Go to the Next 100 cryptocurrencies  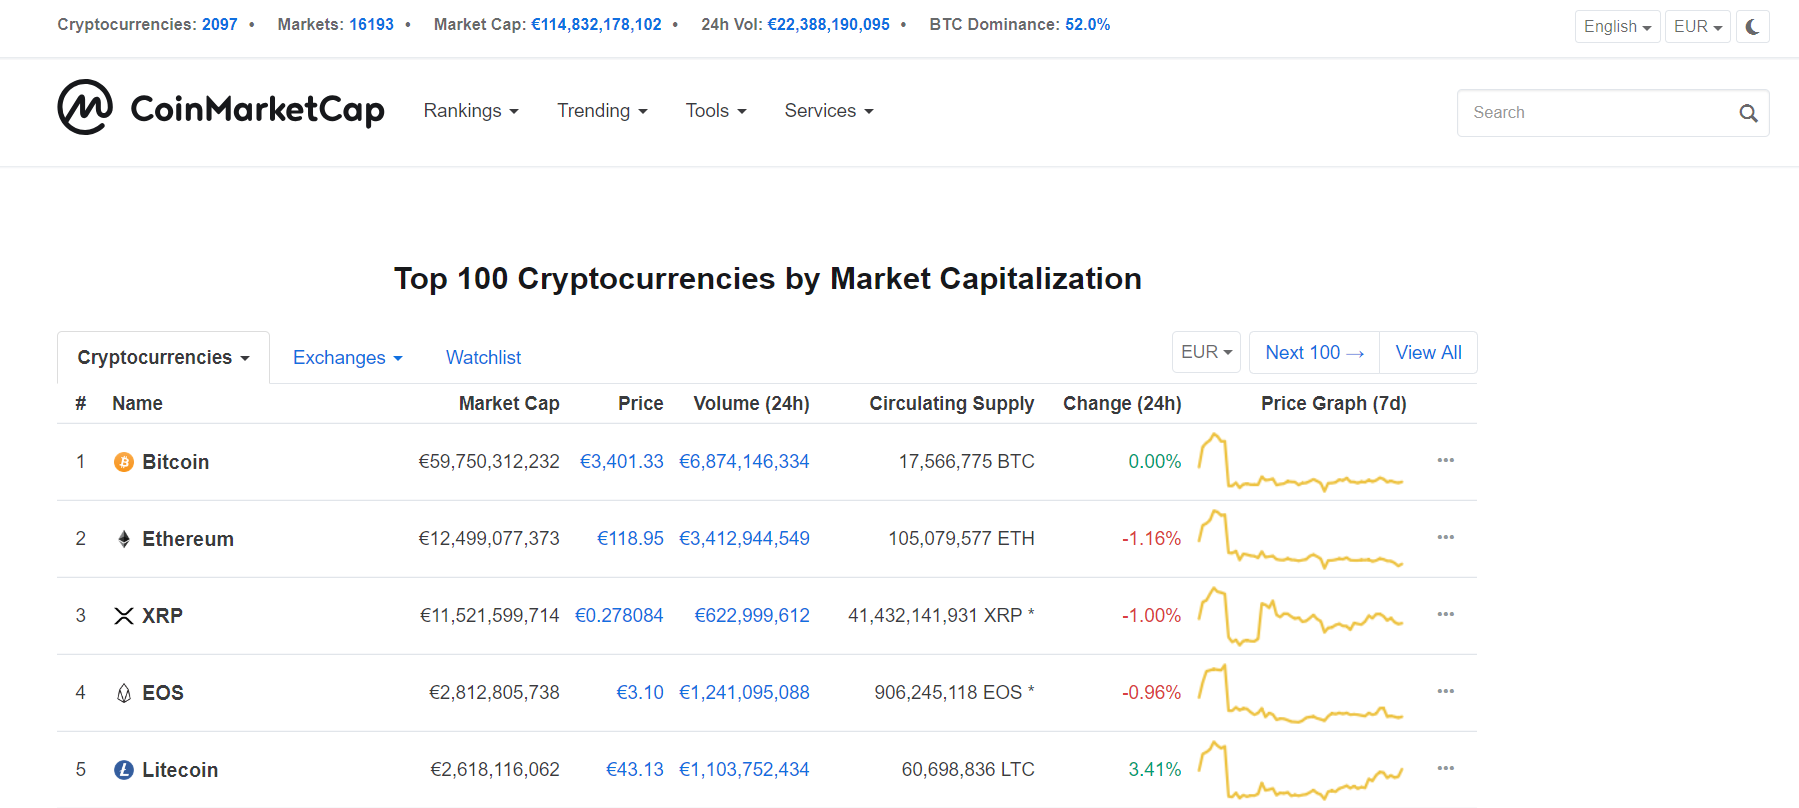[x=1314, y=353]
